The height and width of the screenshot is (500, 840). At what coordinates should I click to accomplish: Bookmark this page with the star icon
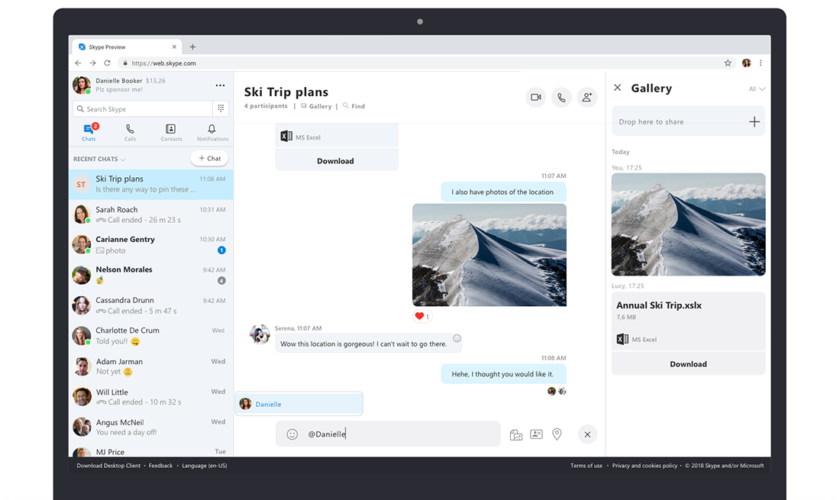[728, 63]
